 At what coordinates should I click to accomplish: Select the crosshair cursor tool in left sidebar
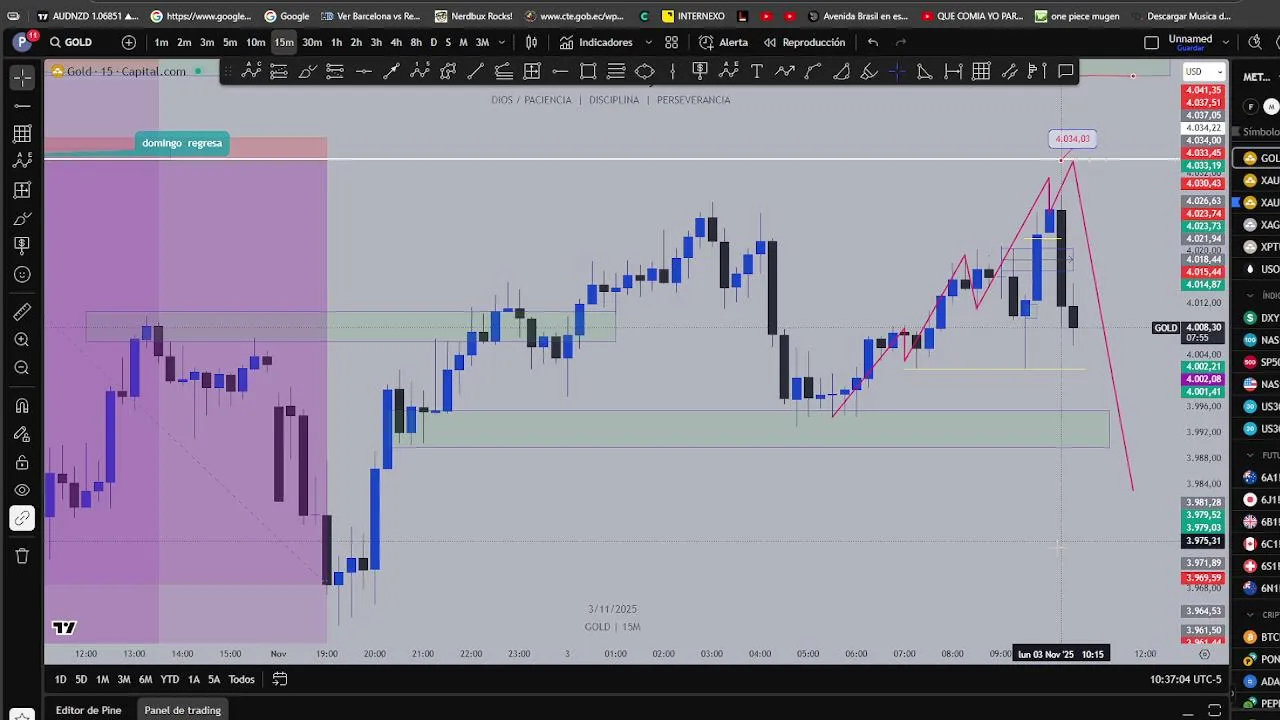point(22,77)
